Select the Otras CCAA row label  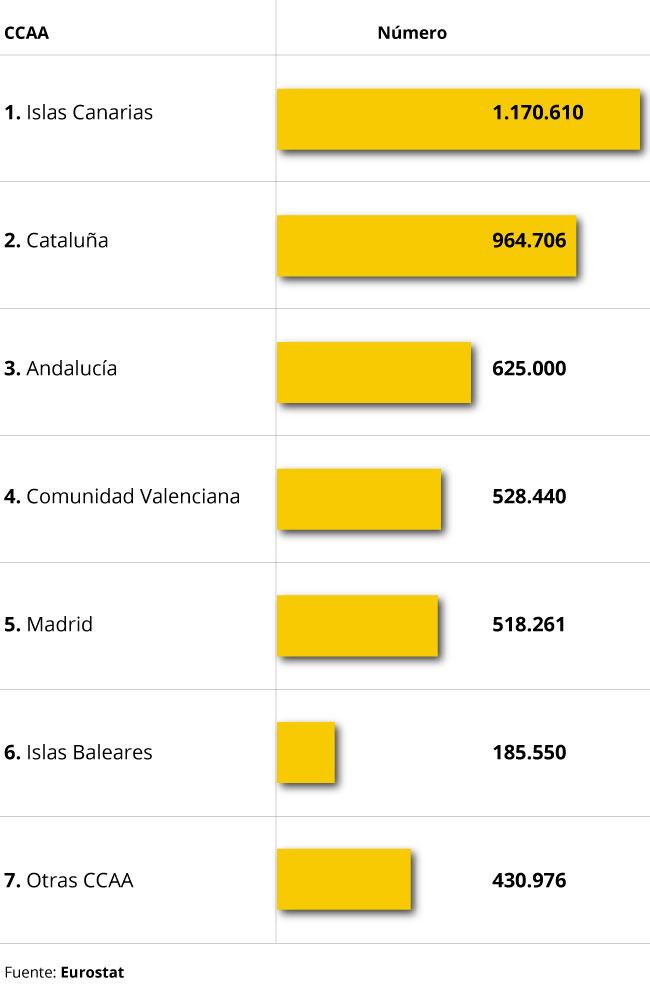coord(69,881)
